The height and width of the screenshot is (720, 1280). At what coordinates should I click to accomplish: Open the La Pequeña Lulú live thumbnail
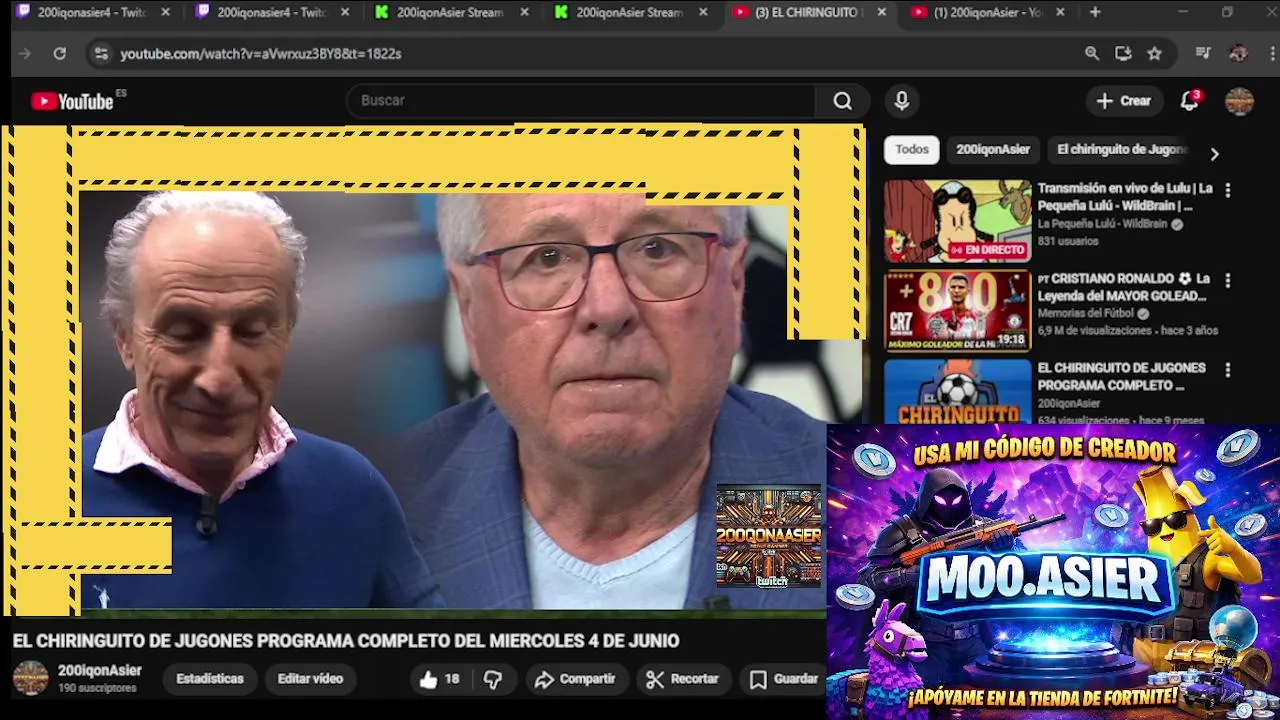point(957,221)
